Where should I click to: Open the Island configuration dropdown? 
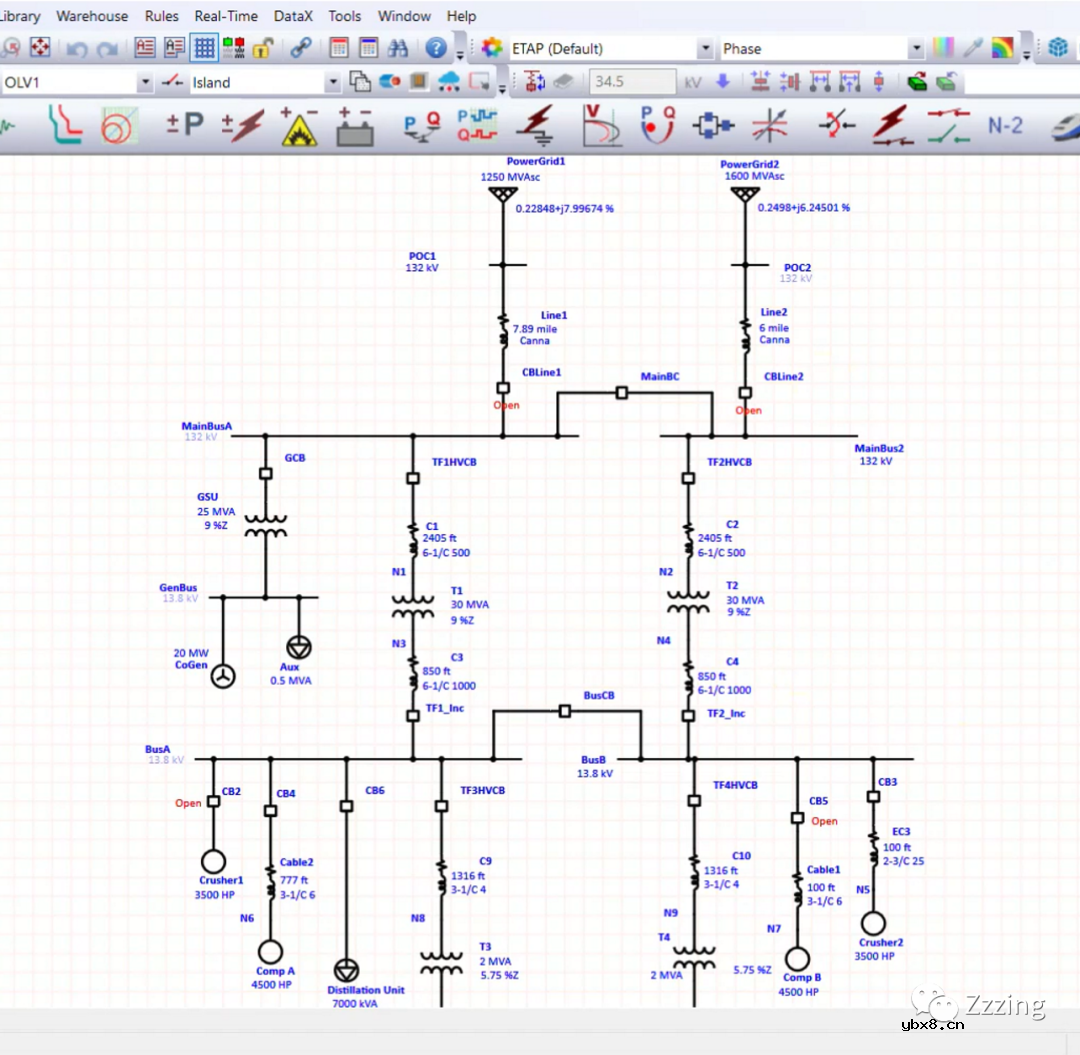point(333,82)
